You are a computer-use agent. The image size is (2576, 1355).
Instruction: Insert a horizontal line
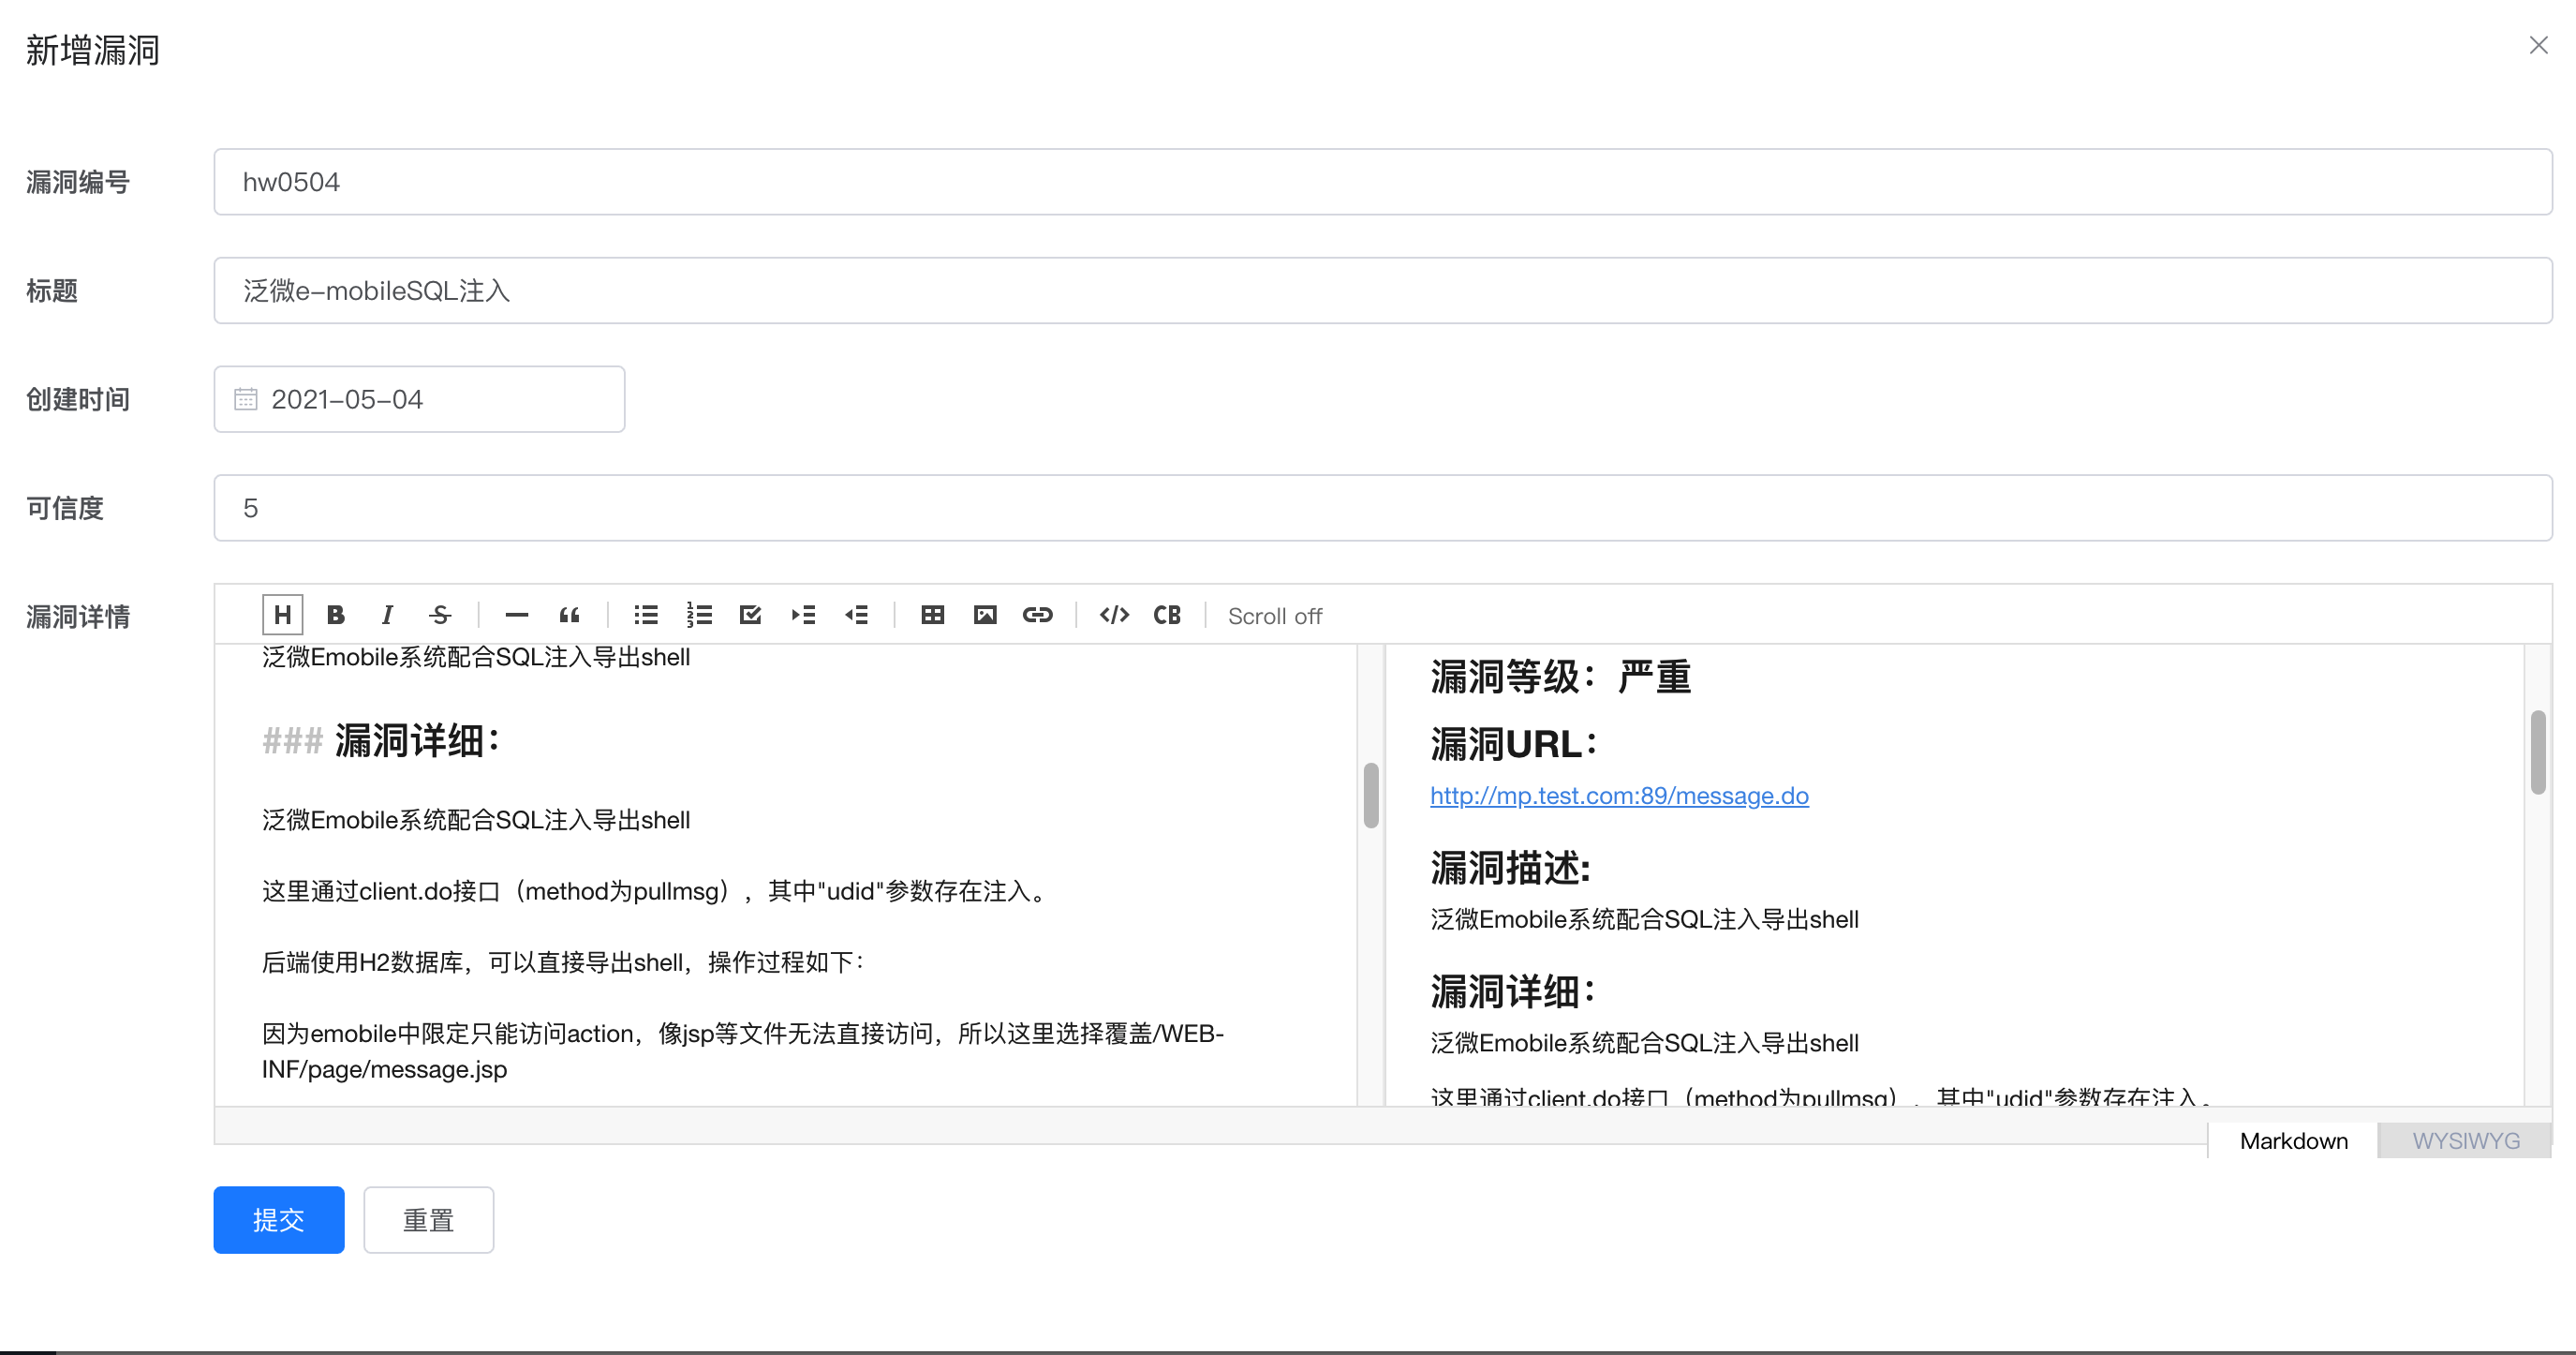516,615
